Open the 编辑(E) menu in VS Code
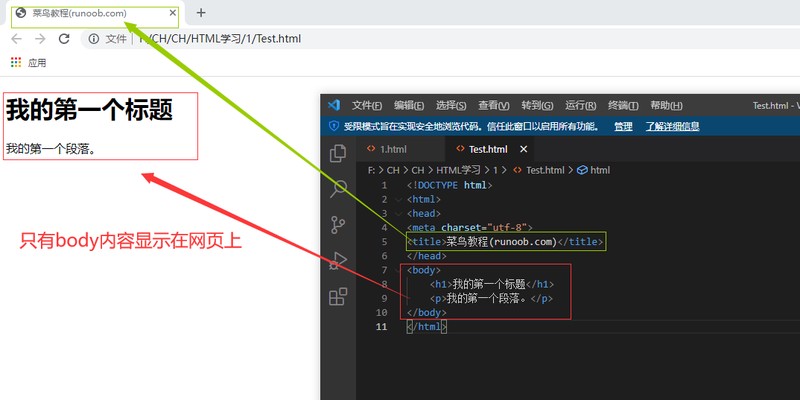The image size is (800, 400). (409, 106)
